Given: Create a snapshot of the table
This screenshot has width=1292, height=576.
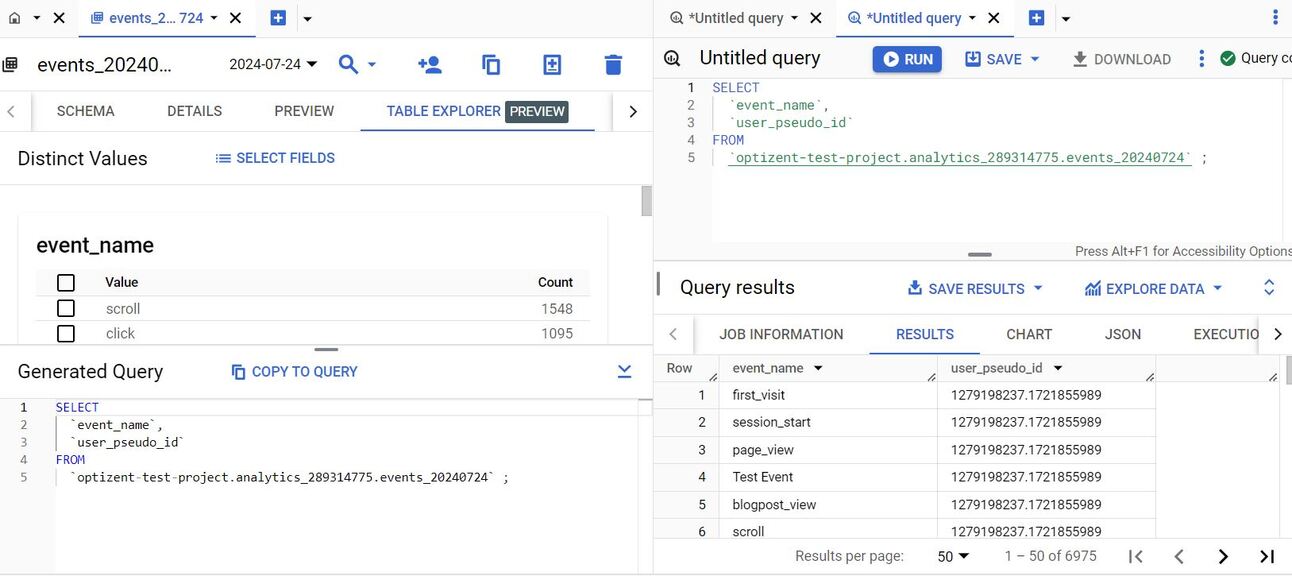Looking at the screenshot, I should pyautogui.click(x=551, y=63).
